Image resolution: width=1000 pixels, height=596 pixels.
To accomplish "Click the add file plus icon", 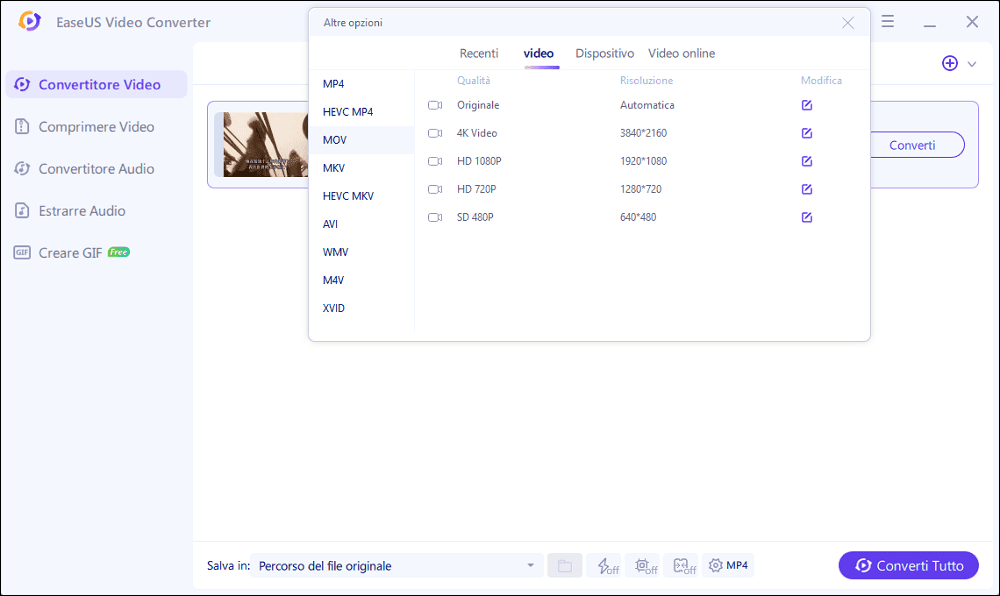I will [x=950, y=63].
